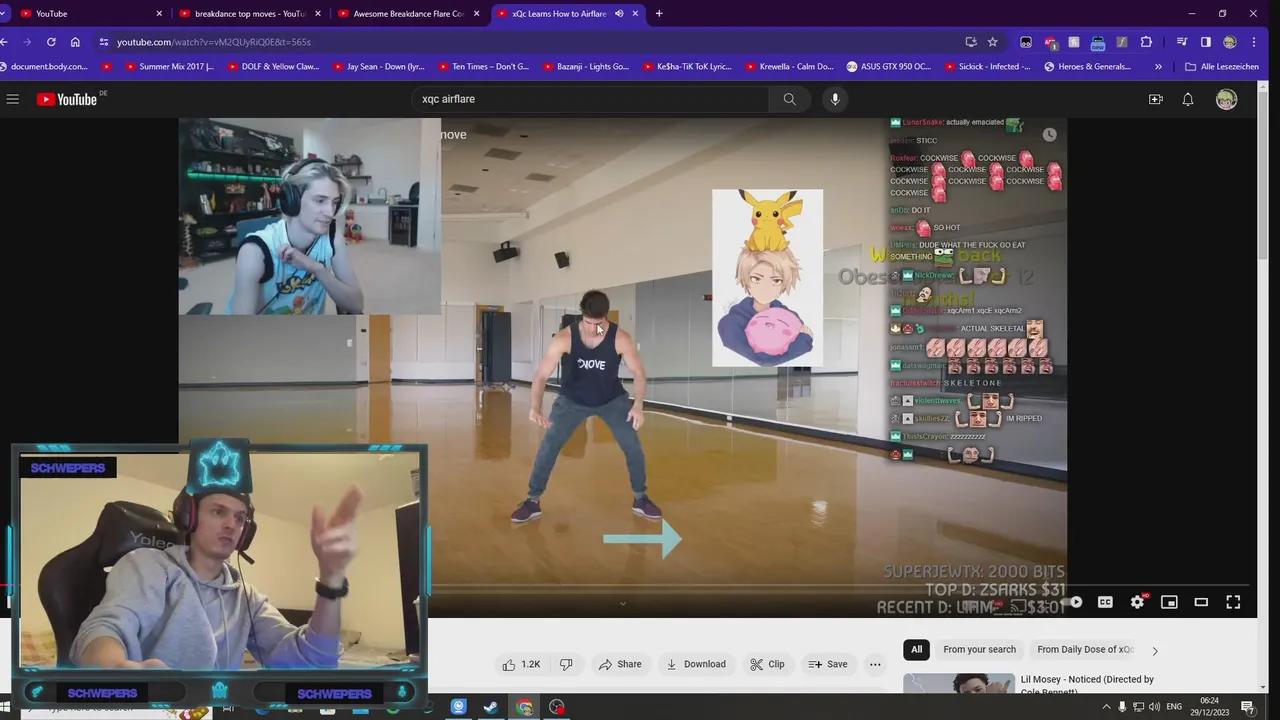Dislike the video with thumbs down
The width and height of the screenshot is (1280, 720).
tap(566, 664)
